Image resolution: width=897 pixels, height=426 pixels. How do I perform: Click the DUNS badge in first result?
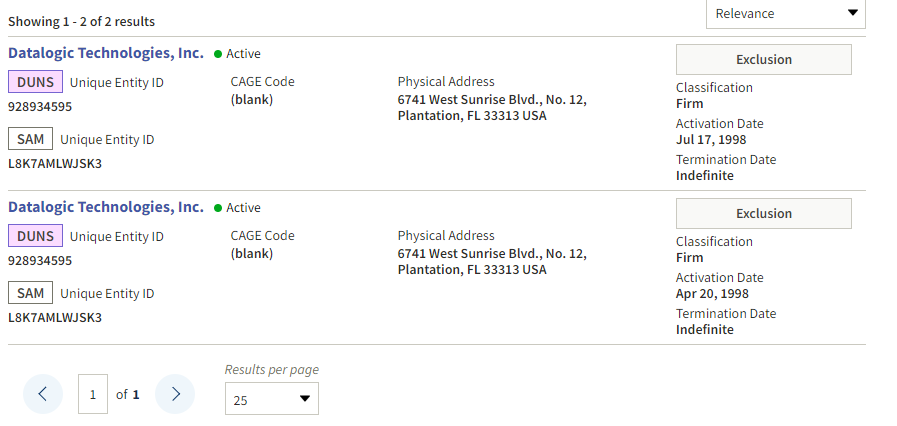(x=35, y=82)
